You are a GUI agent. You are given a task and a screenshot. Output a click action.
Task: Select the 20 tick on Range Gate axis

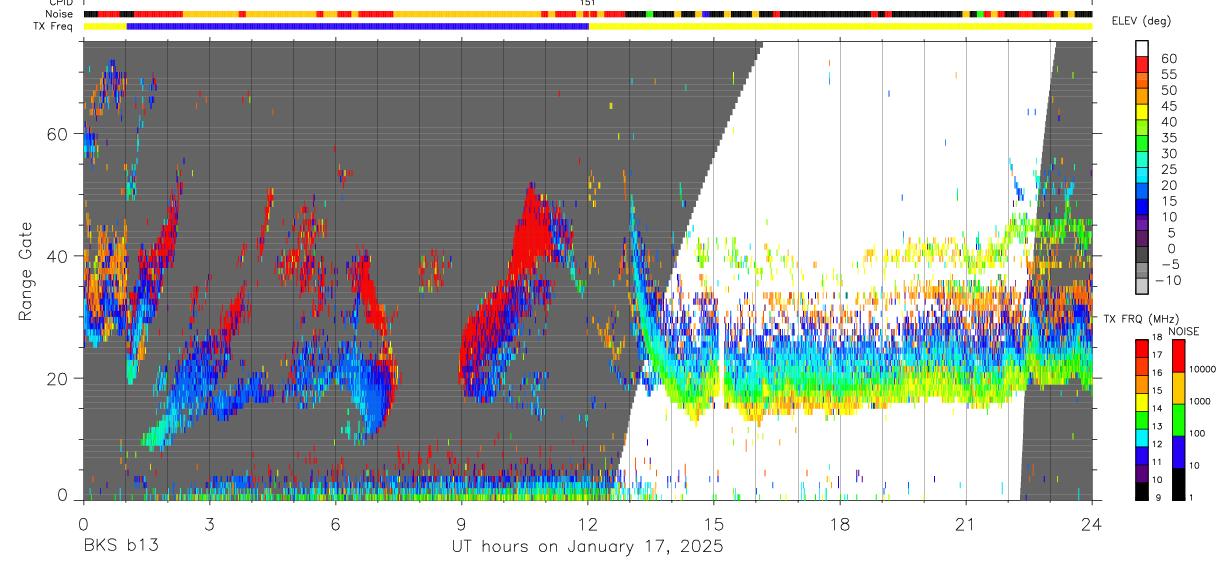pos(59,378)
